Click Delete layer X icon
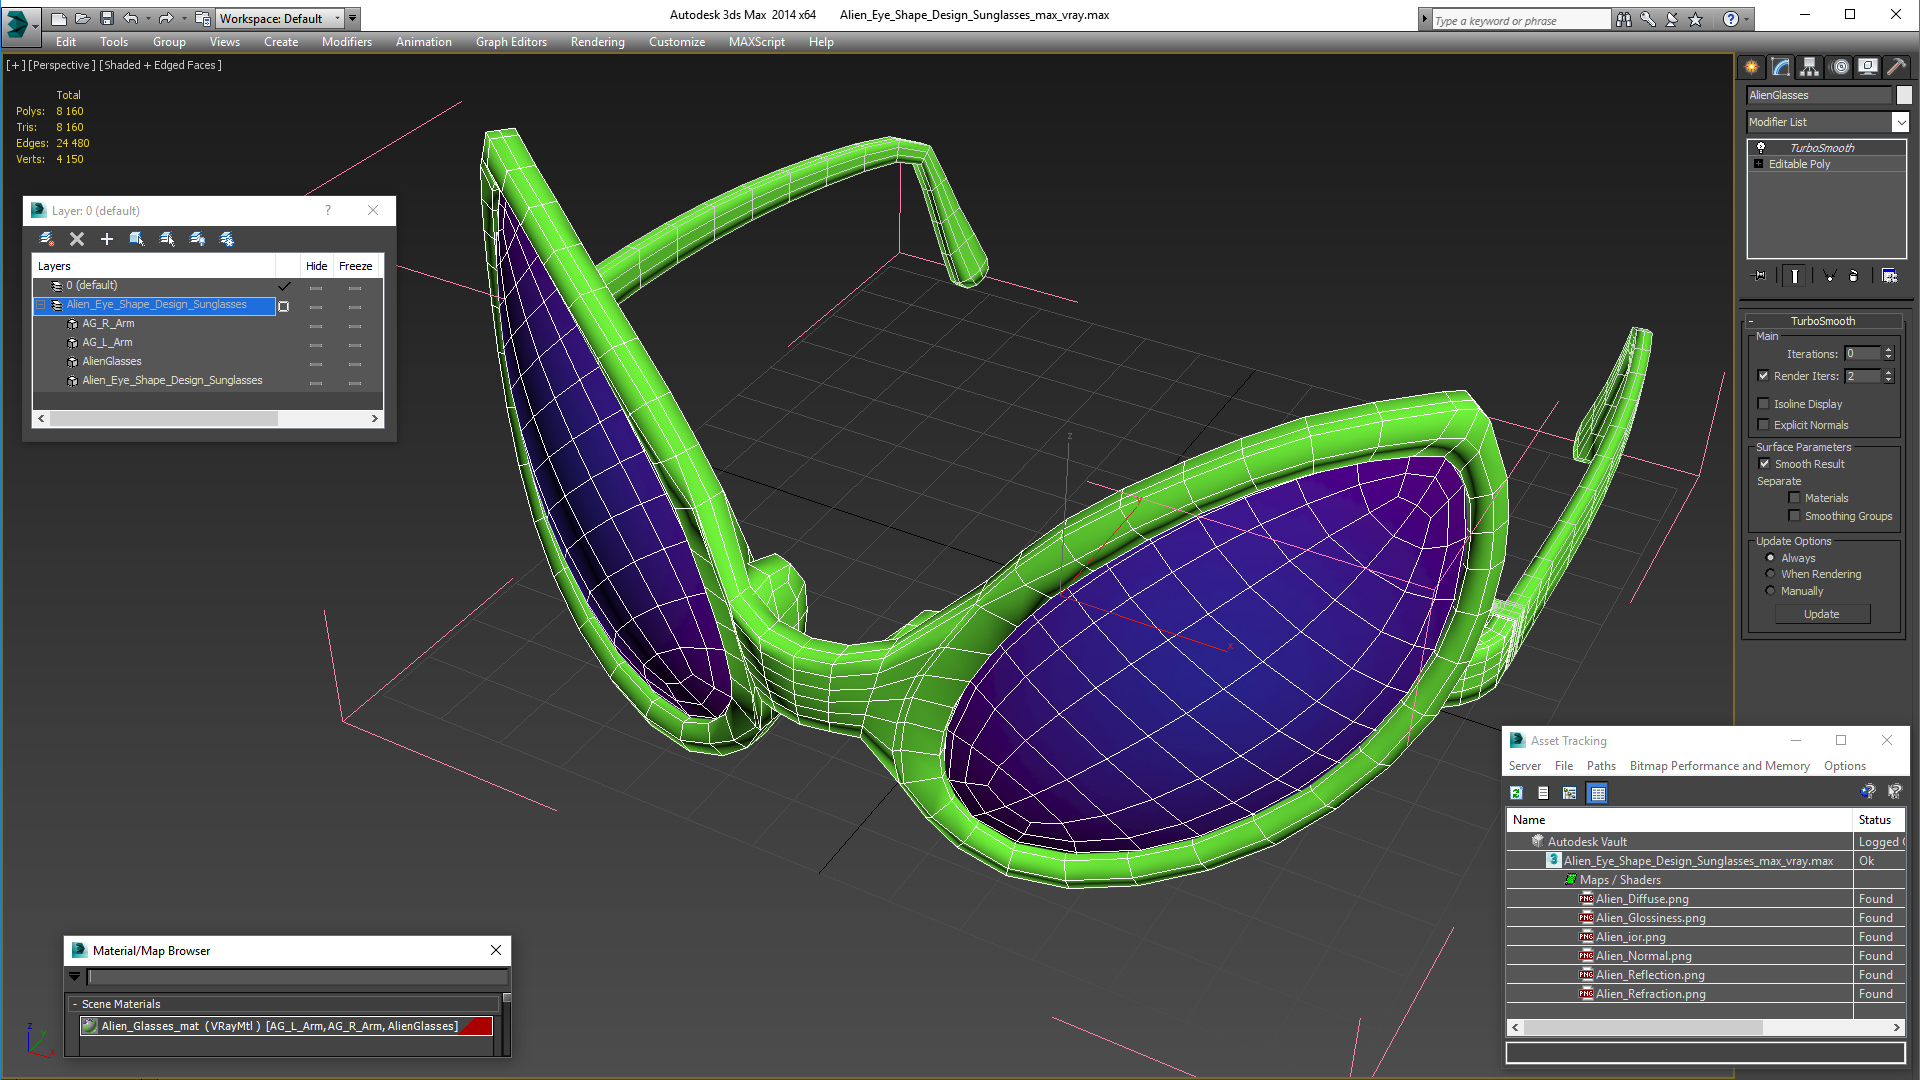Image resolution: width=1920 pixels, height=1080 pixels. [77, 239]
